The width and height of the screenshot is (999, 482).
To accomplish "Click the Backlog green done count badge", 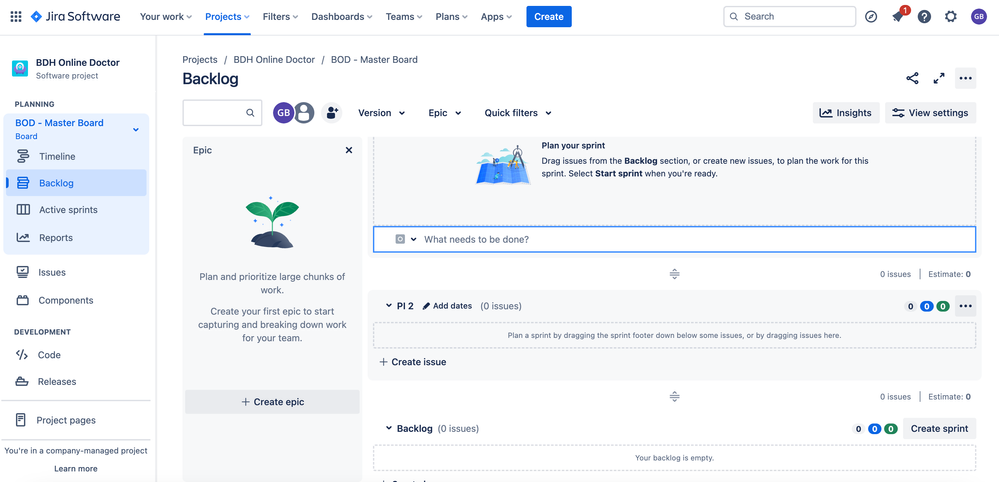I will point(890,429).
